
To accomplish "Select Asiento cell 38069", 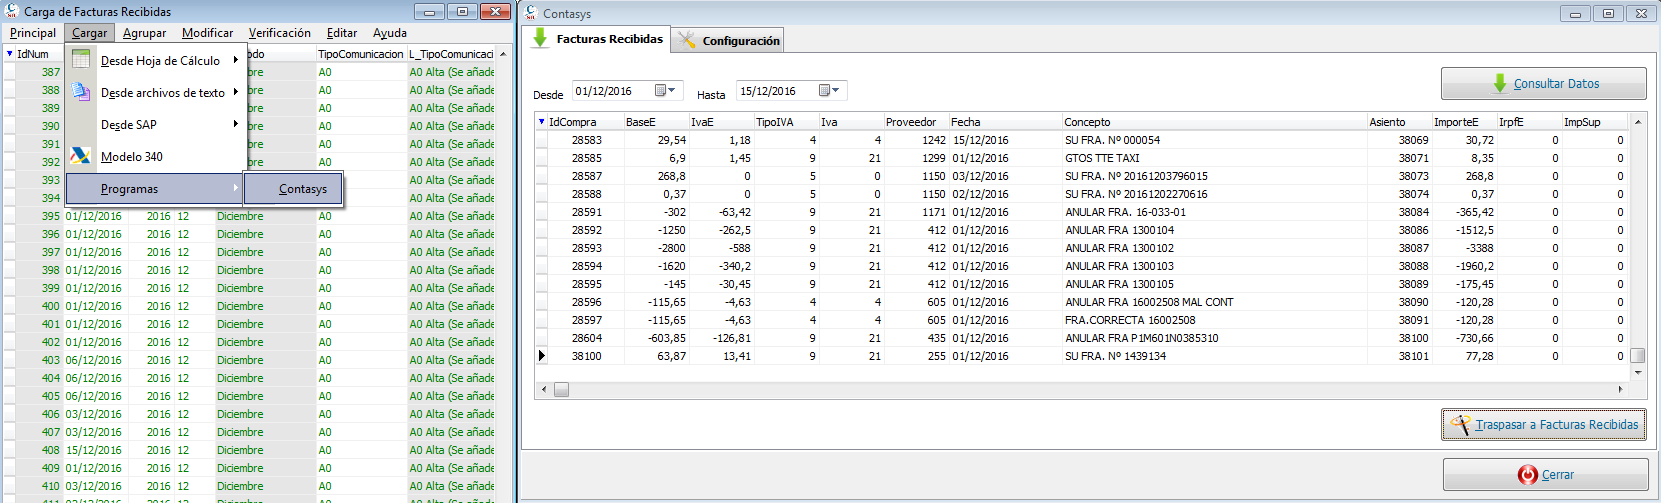I will click(x=1399, y=140).
